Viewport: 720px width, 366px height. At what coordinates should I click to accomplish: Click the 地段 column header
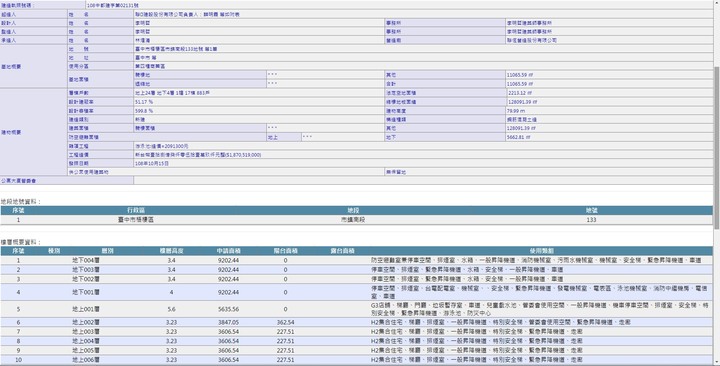click(353, 210)
